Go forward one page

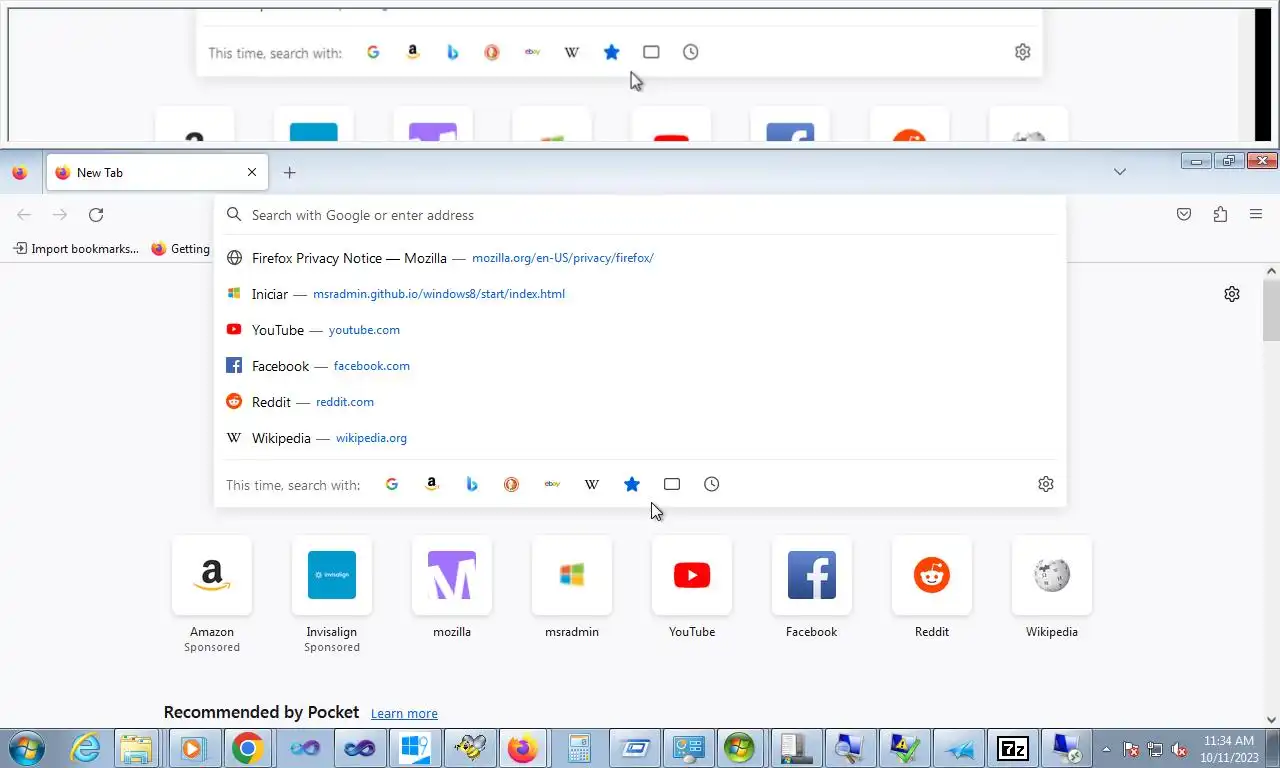60,215
